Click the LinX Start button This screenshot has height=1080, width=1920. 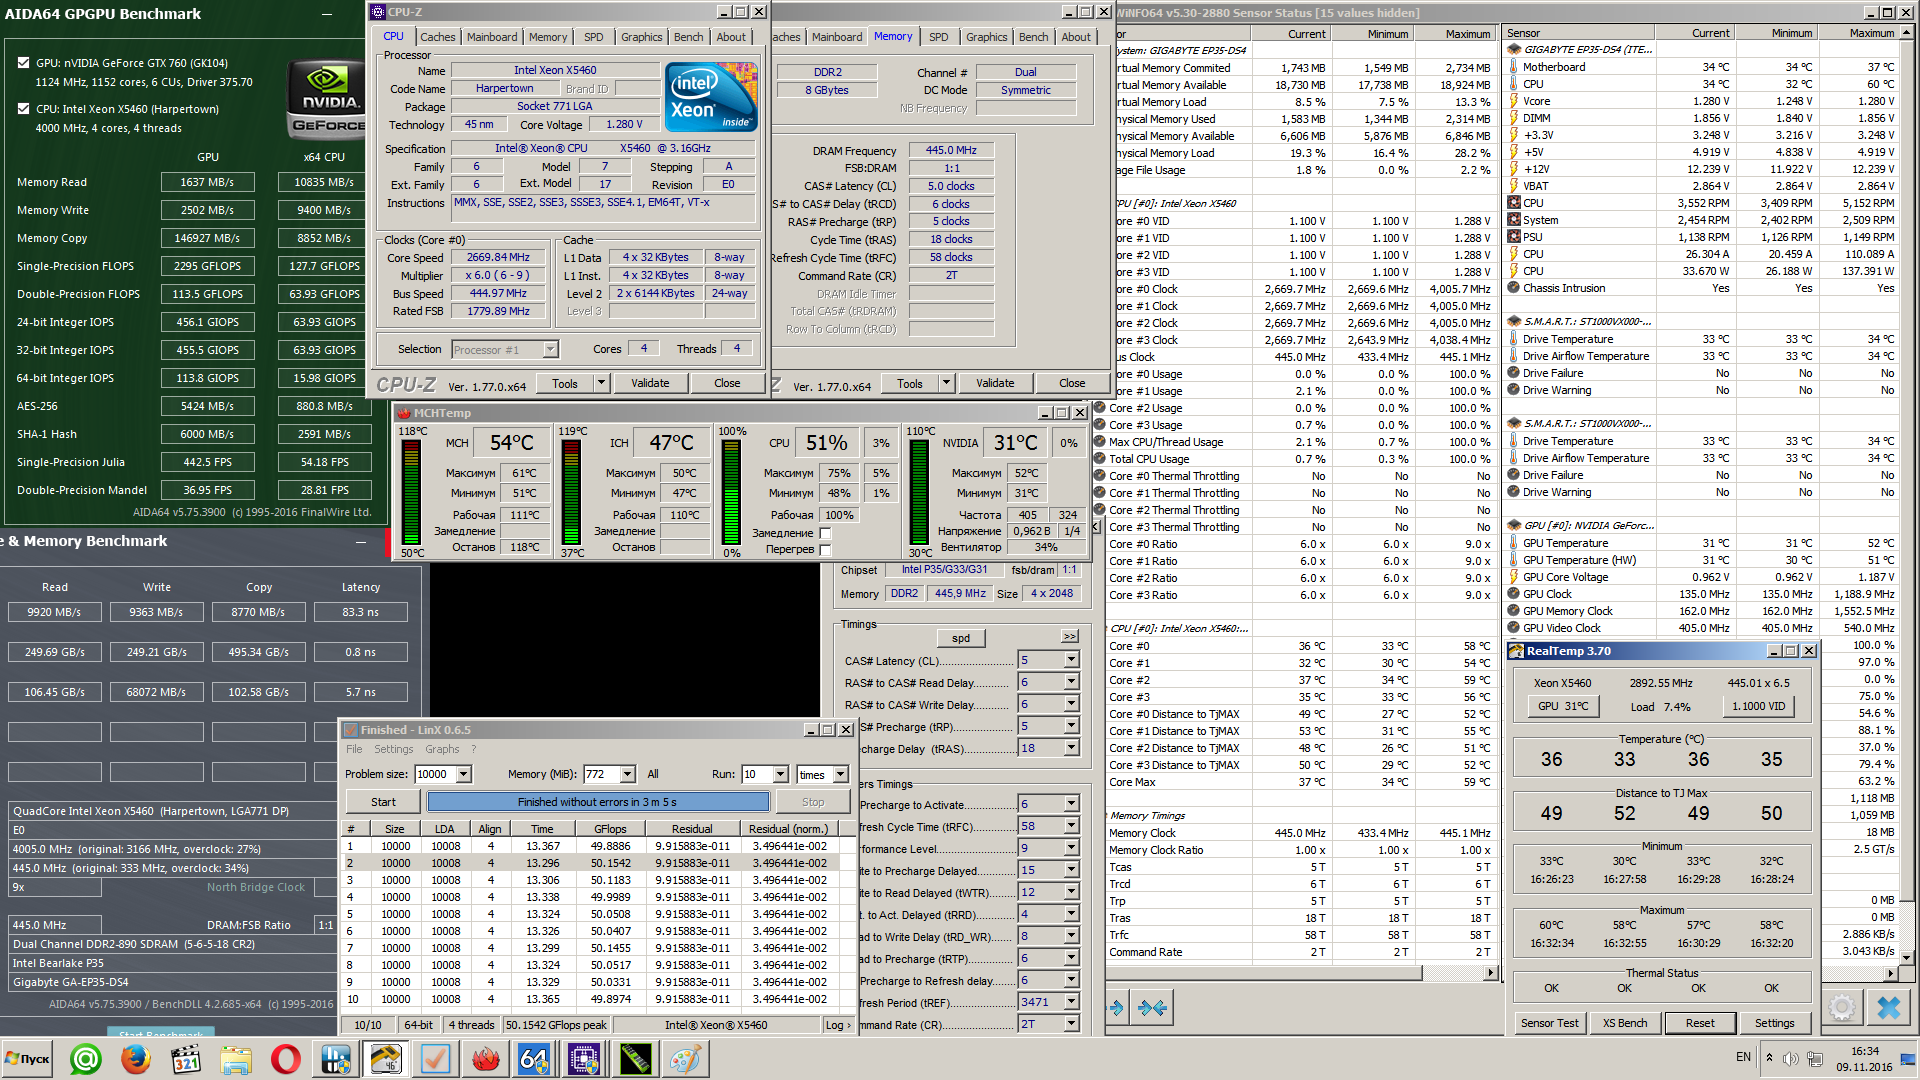pyautogui.click(x=383, y=802)
